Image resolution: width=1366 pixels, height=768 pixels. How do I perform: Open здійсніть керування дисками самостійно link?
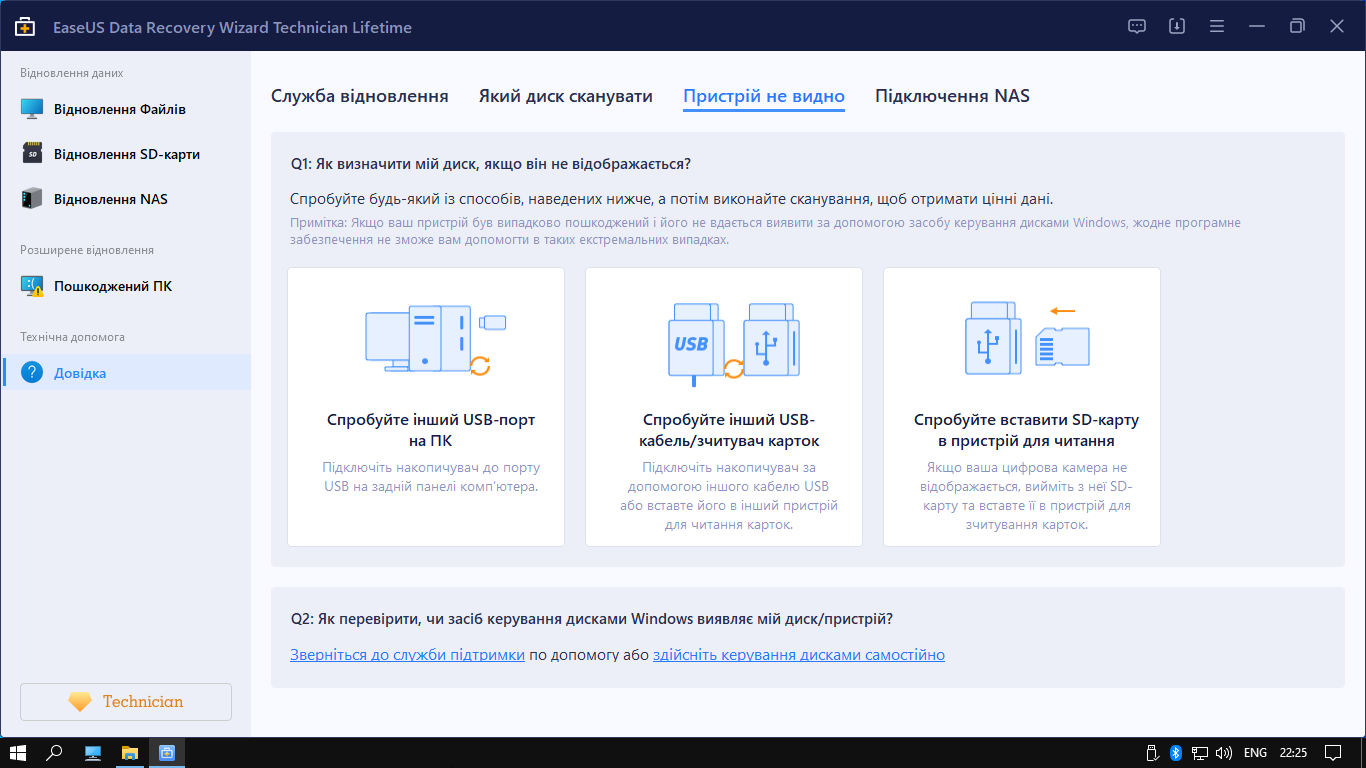pyautogui.click(x=799, y=655)
